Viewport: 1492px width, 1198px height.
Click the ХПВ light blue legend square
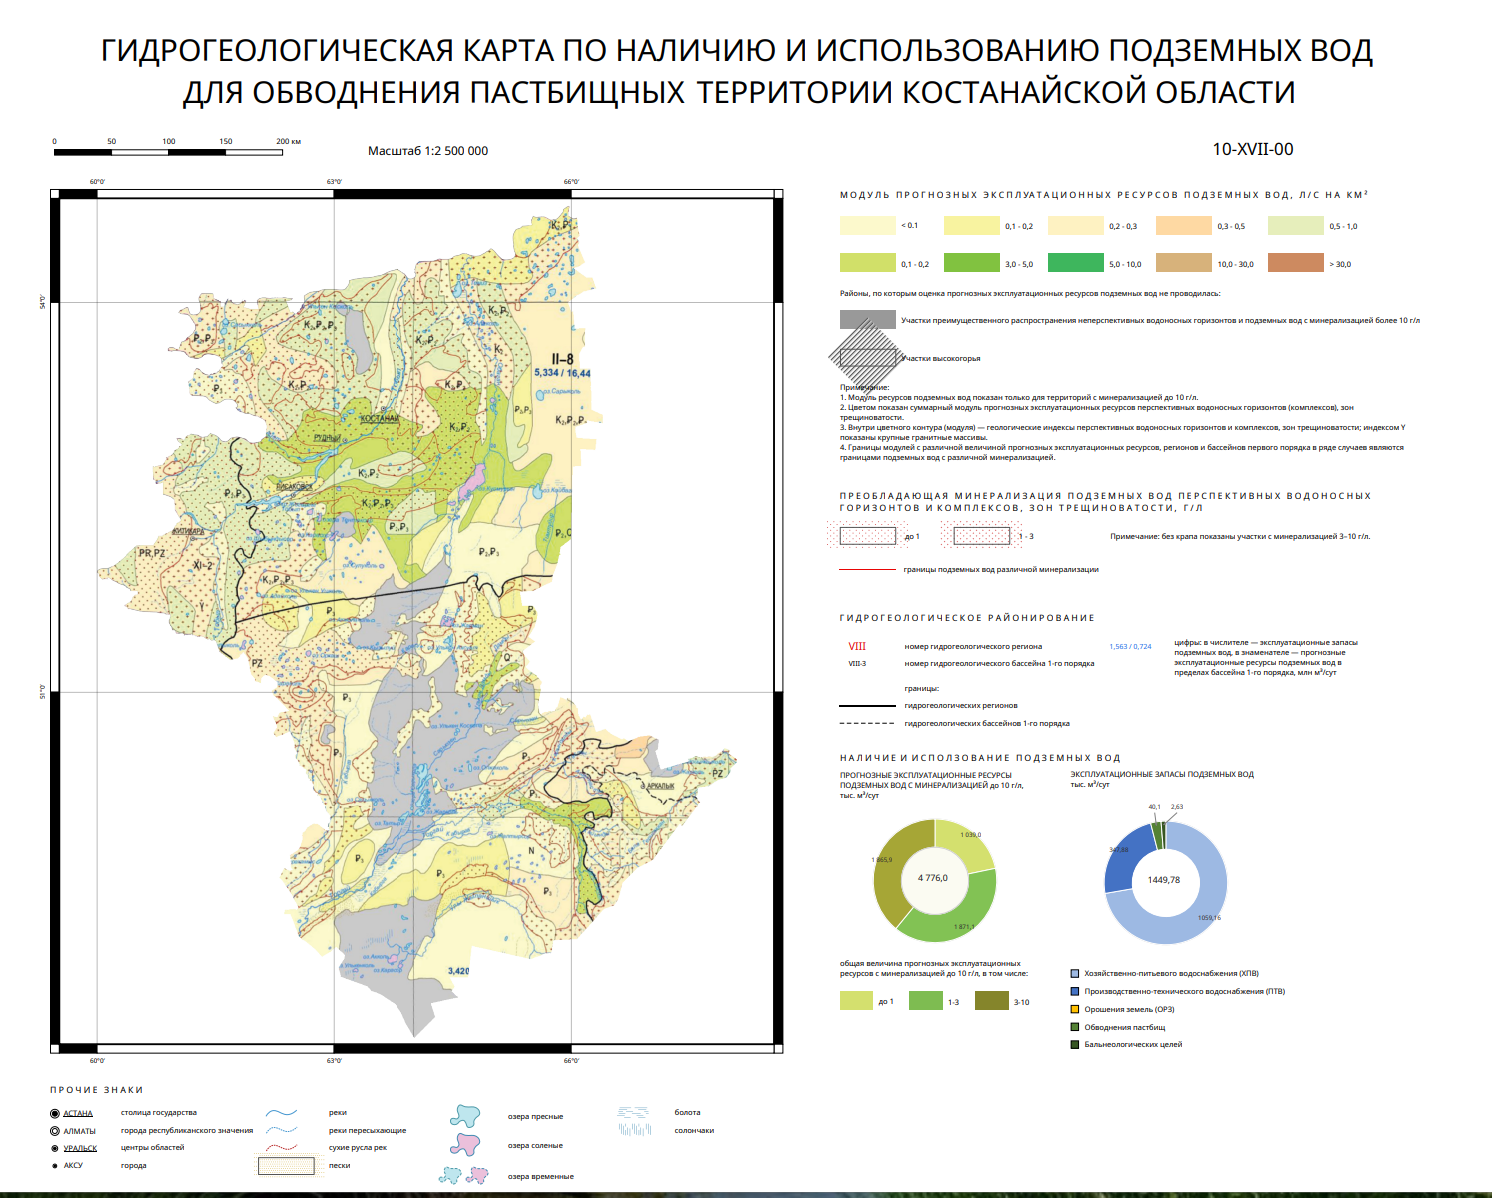[1075, 973]
